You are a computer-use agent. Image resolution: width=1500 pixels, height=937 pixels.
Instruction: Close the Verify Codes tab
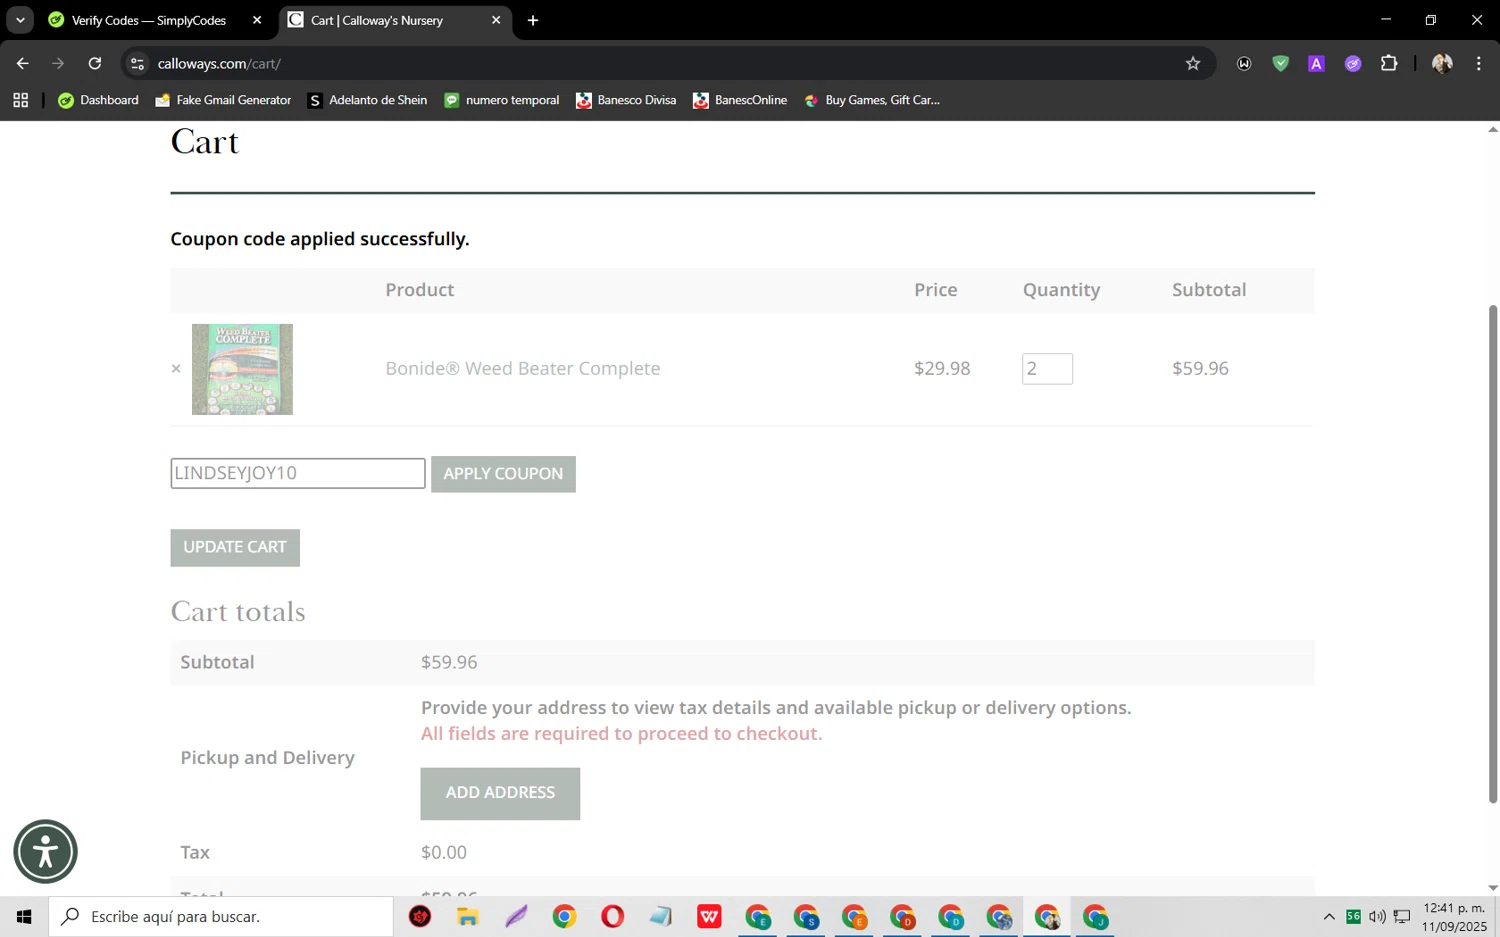pyautogui.click(x=257, y=20)
